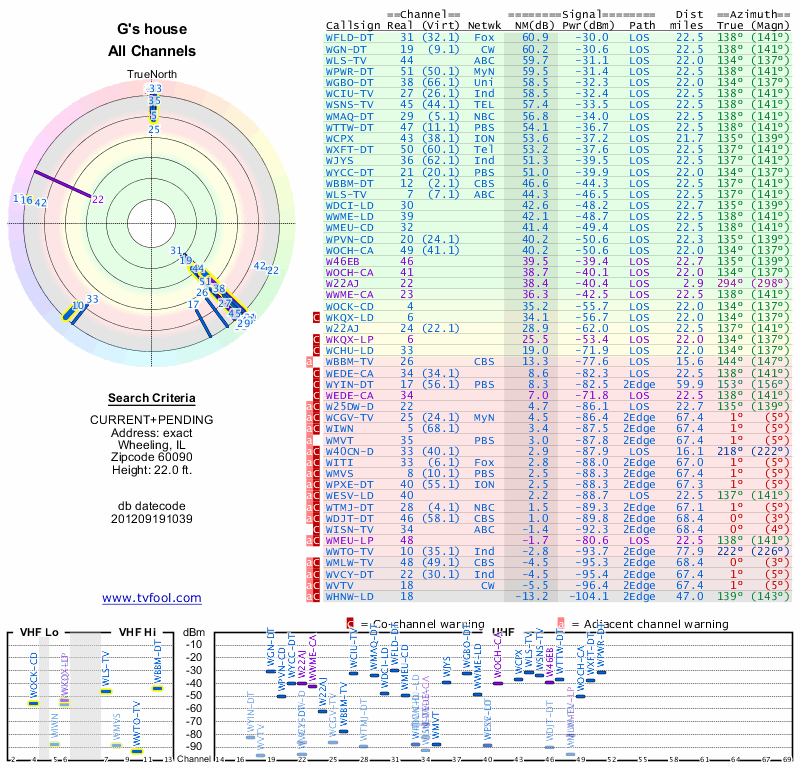Click the WVCY-DT callsign in the table
Screen dimensions: 800x768
coord(349,575)
